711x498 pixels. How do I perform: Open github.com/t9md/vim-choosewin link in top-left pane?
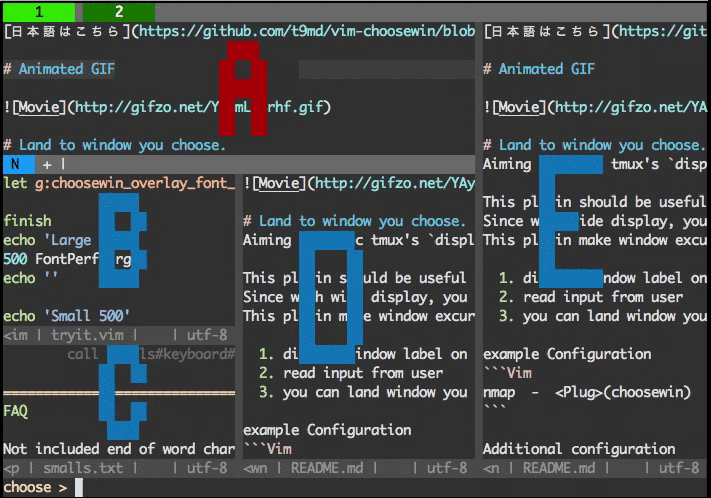[x=307, y=31]
